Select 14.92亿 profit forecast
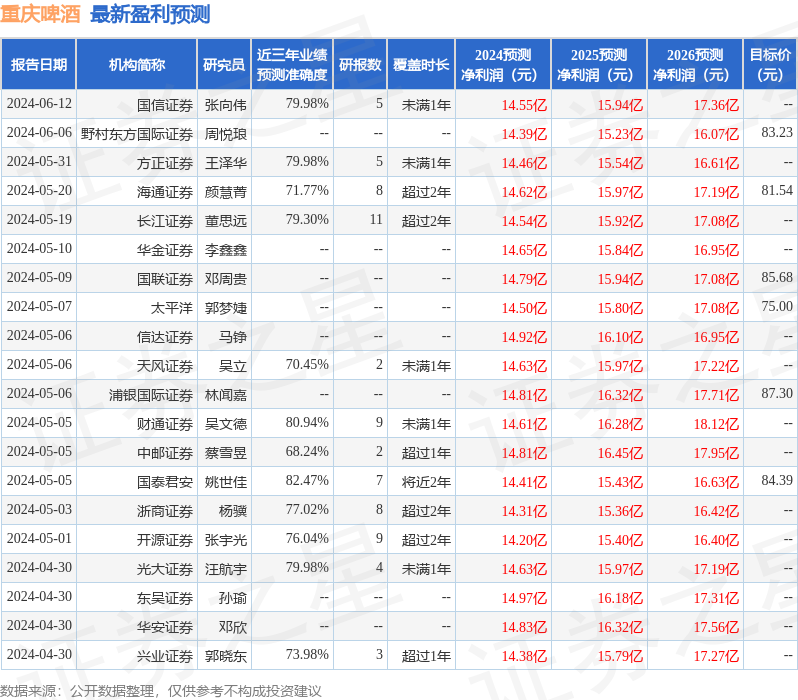 pos(524,338)
